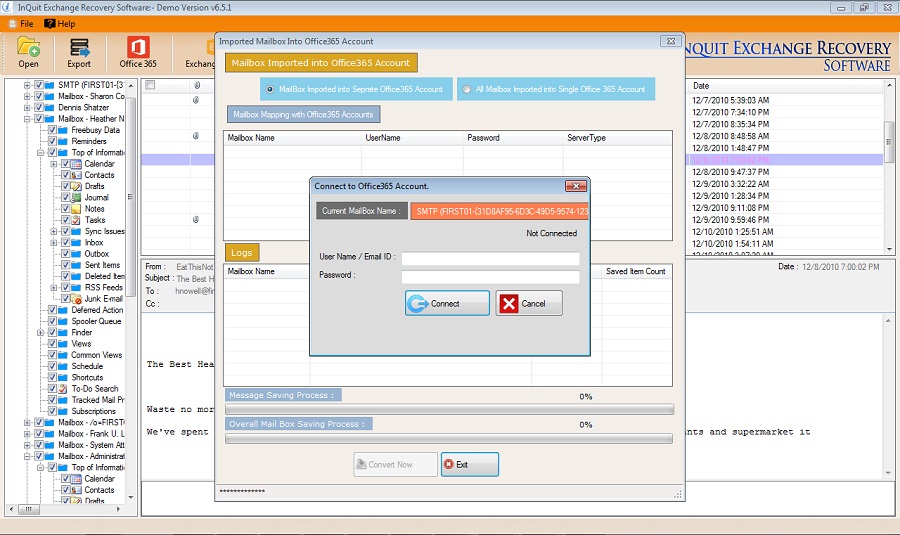Click the Spooler Queue folder icon
Screen dimensions: 900x535
pos(63,321)
